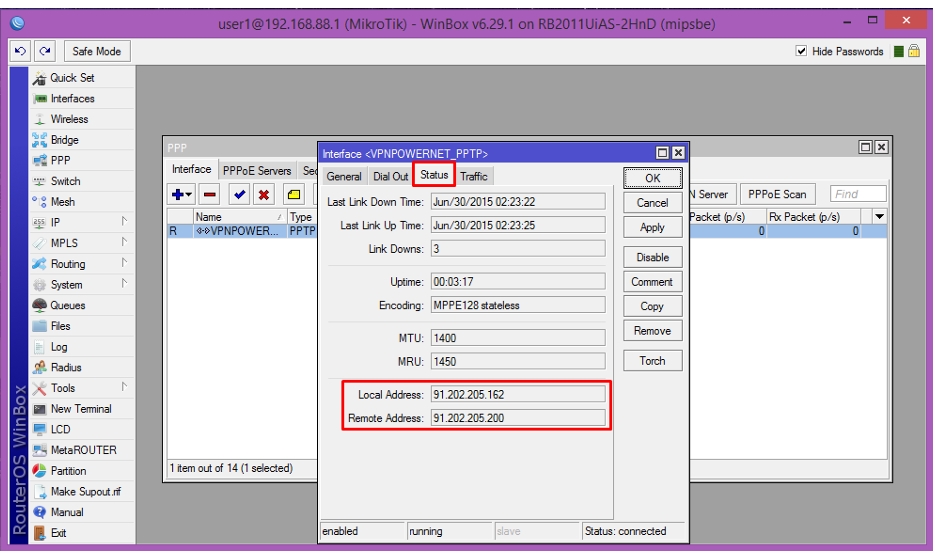Click the blue checkmark enable icon
Viewport: 937px width, 555px height.
[x=239, y=194]
